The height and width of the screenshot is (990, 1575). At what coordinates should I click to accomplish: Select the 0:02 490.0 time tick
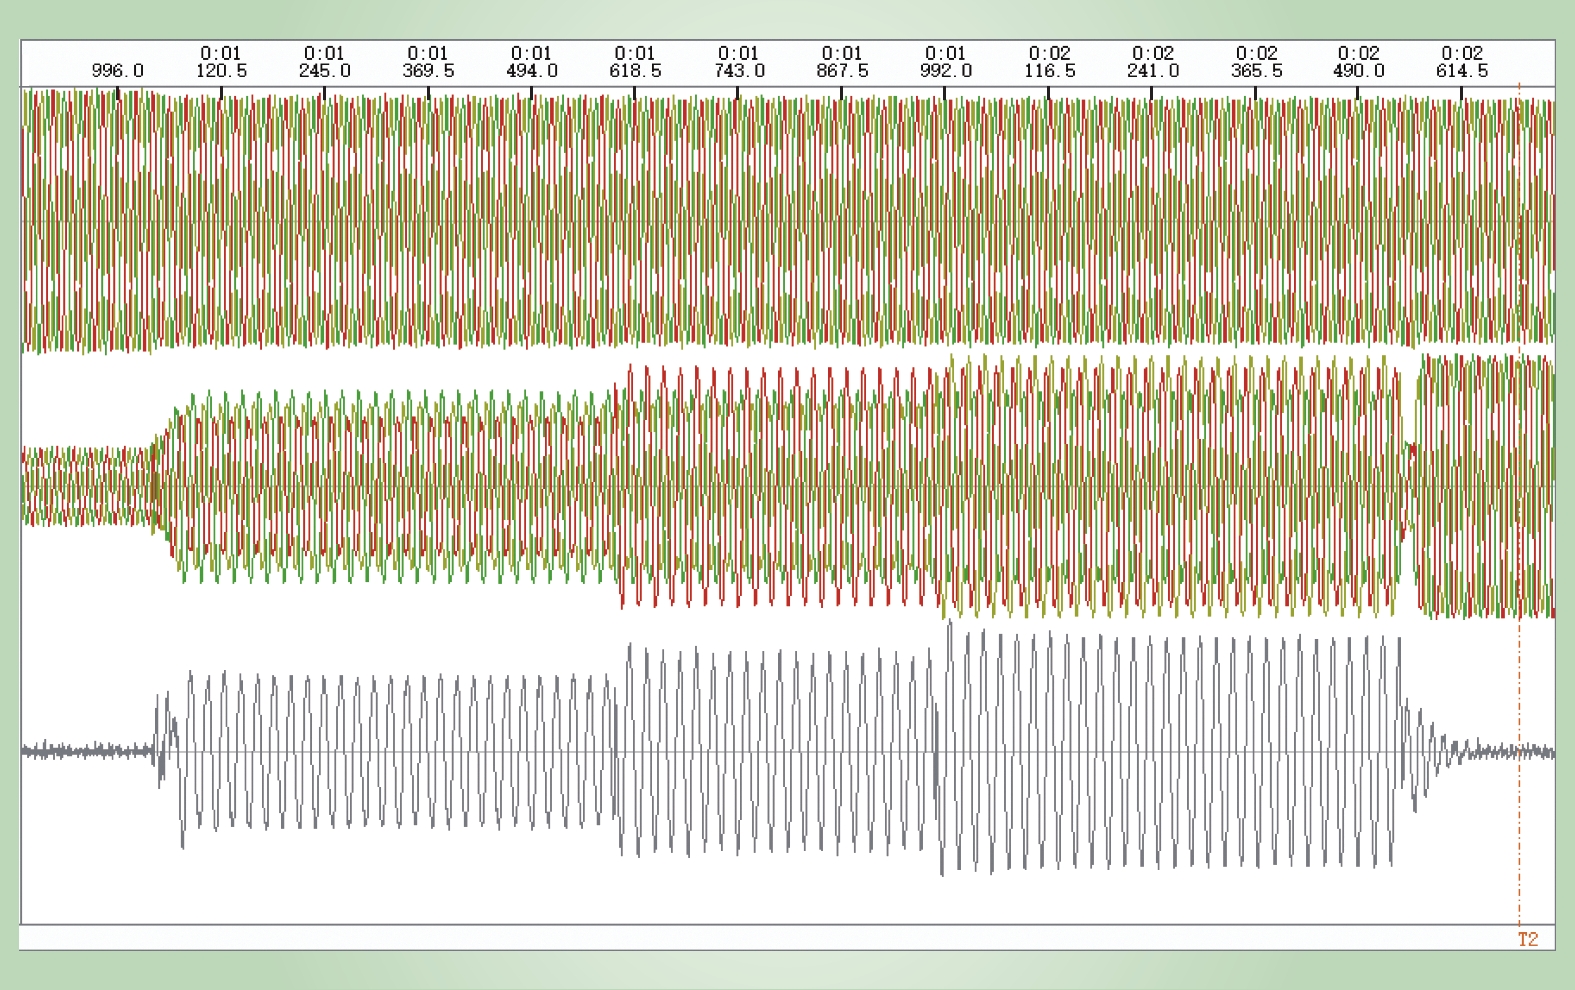click(1358, 62)
